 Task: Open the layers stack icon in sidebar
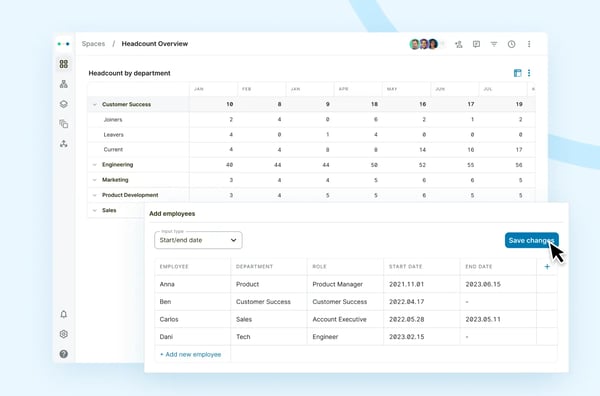click(64, 104)
